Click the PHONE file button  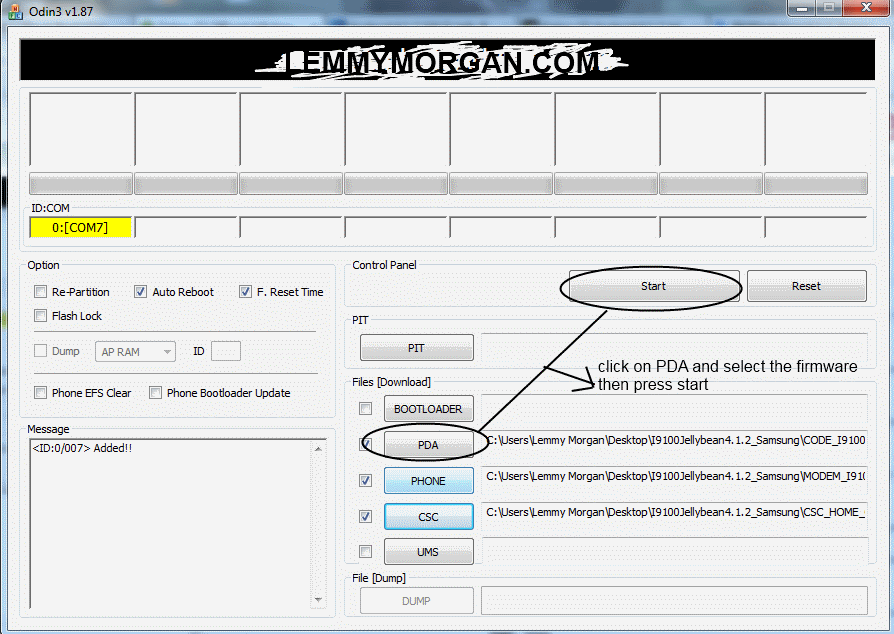click(428, 481)
